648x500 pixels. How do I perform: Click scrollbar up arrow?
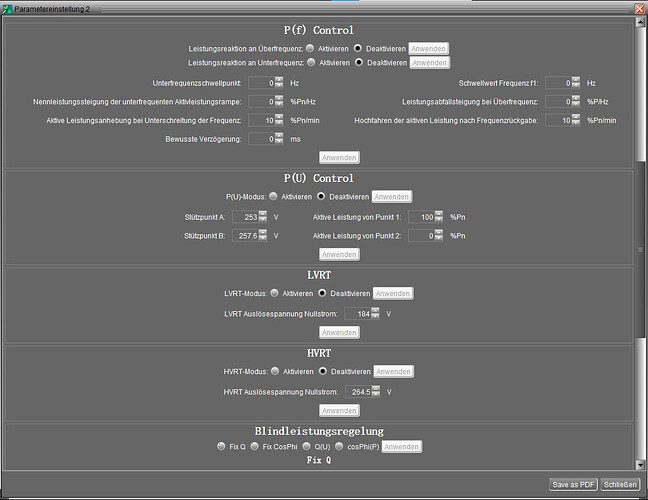tap(641, 22)
